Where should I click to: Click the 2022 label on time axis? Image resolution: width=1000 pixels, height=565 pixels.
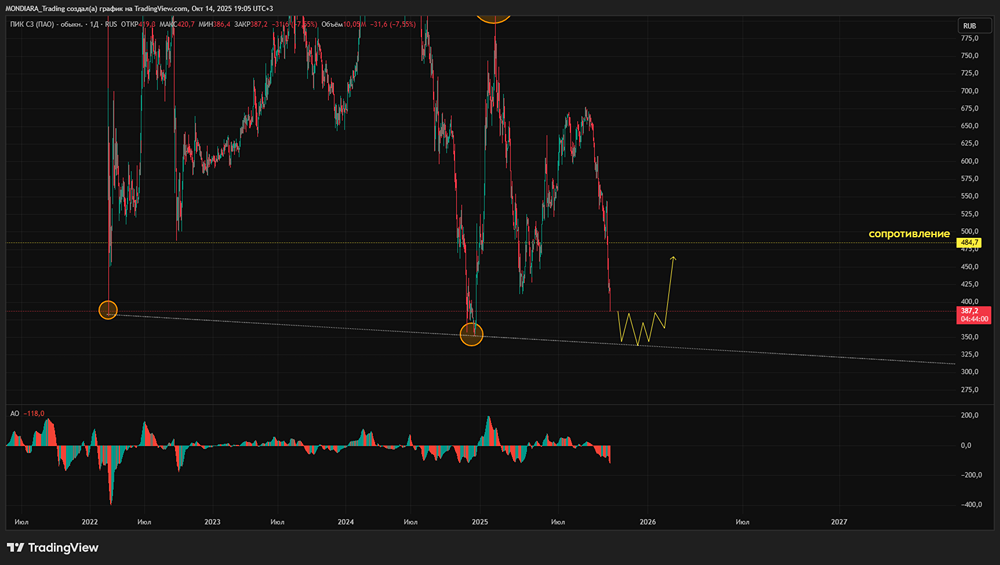click(90, 522)
